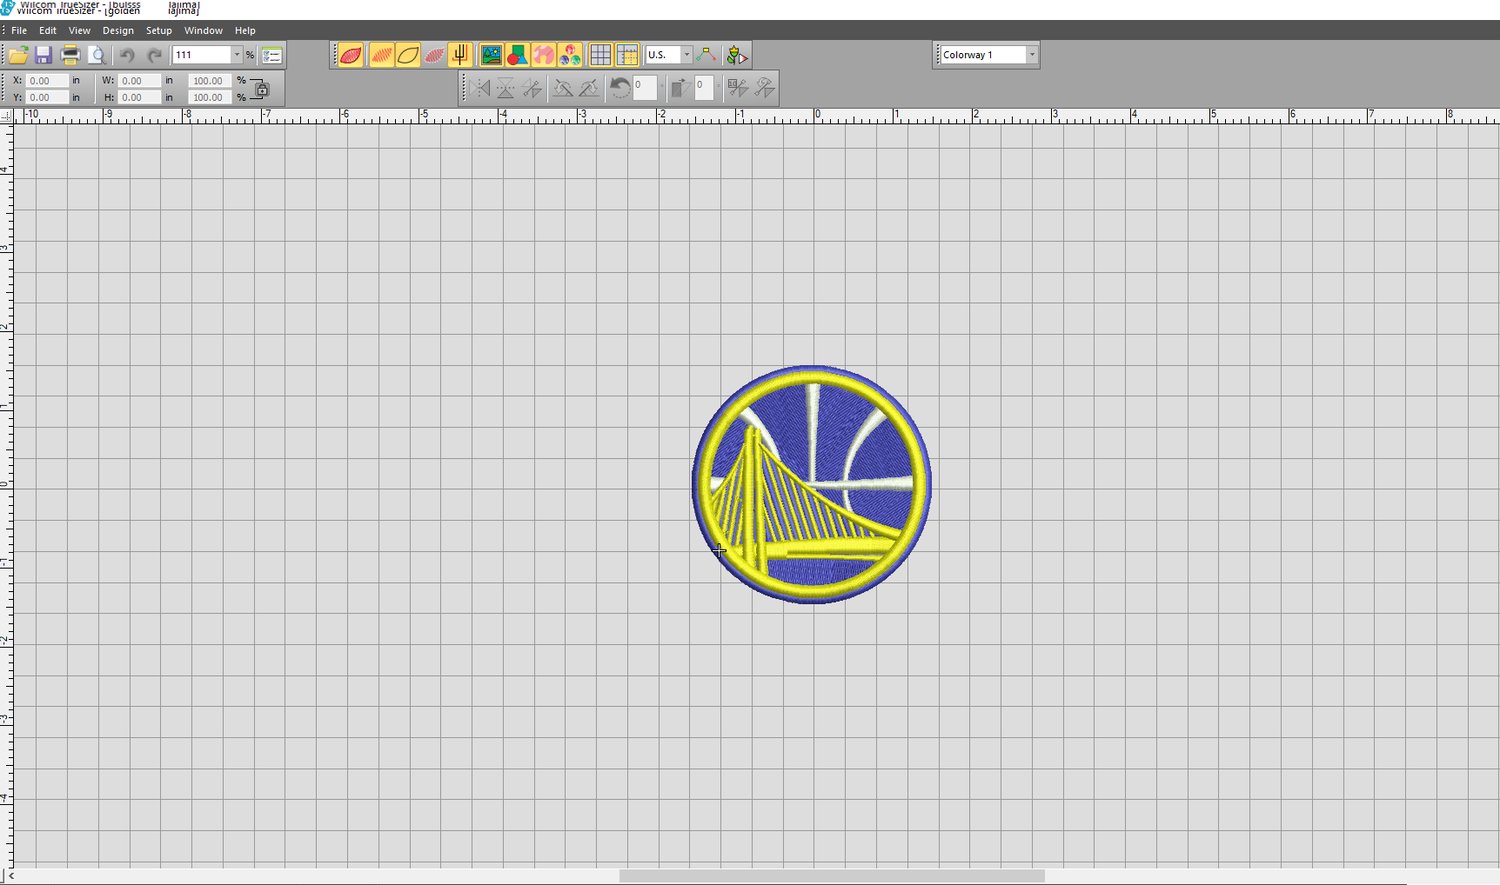The height and width of the screenshot is (885, 1500).
Task: Click the curved-arrow rotate by angle icon
Action: coord(620,88)
